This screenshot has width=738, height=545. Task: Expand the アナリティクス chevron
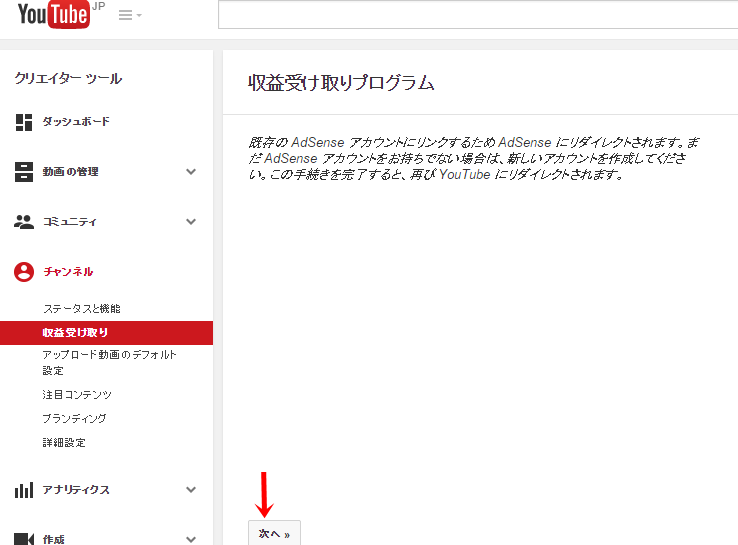[x=191, y=490]
